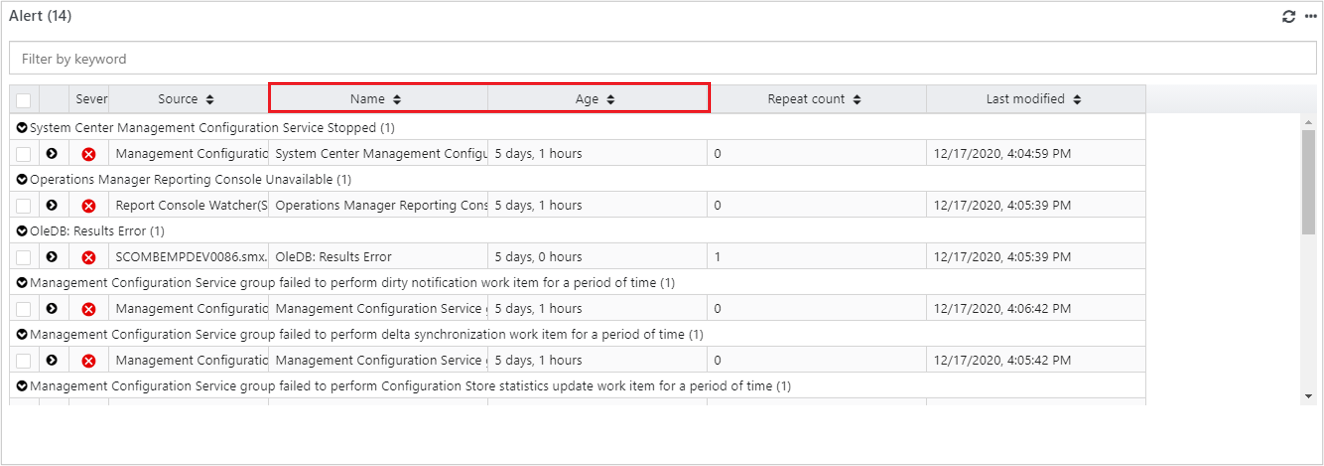Screen dimensions: 1324x466
Task: Click the Age column header
Action: click(x=597, y=99)
